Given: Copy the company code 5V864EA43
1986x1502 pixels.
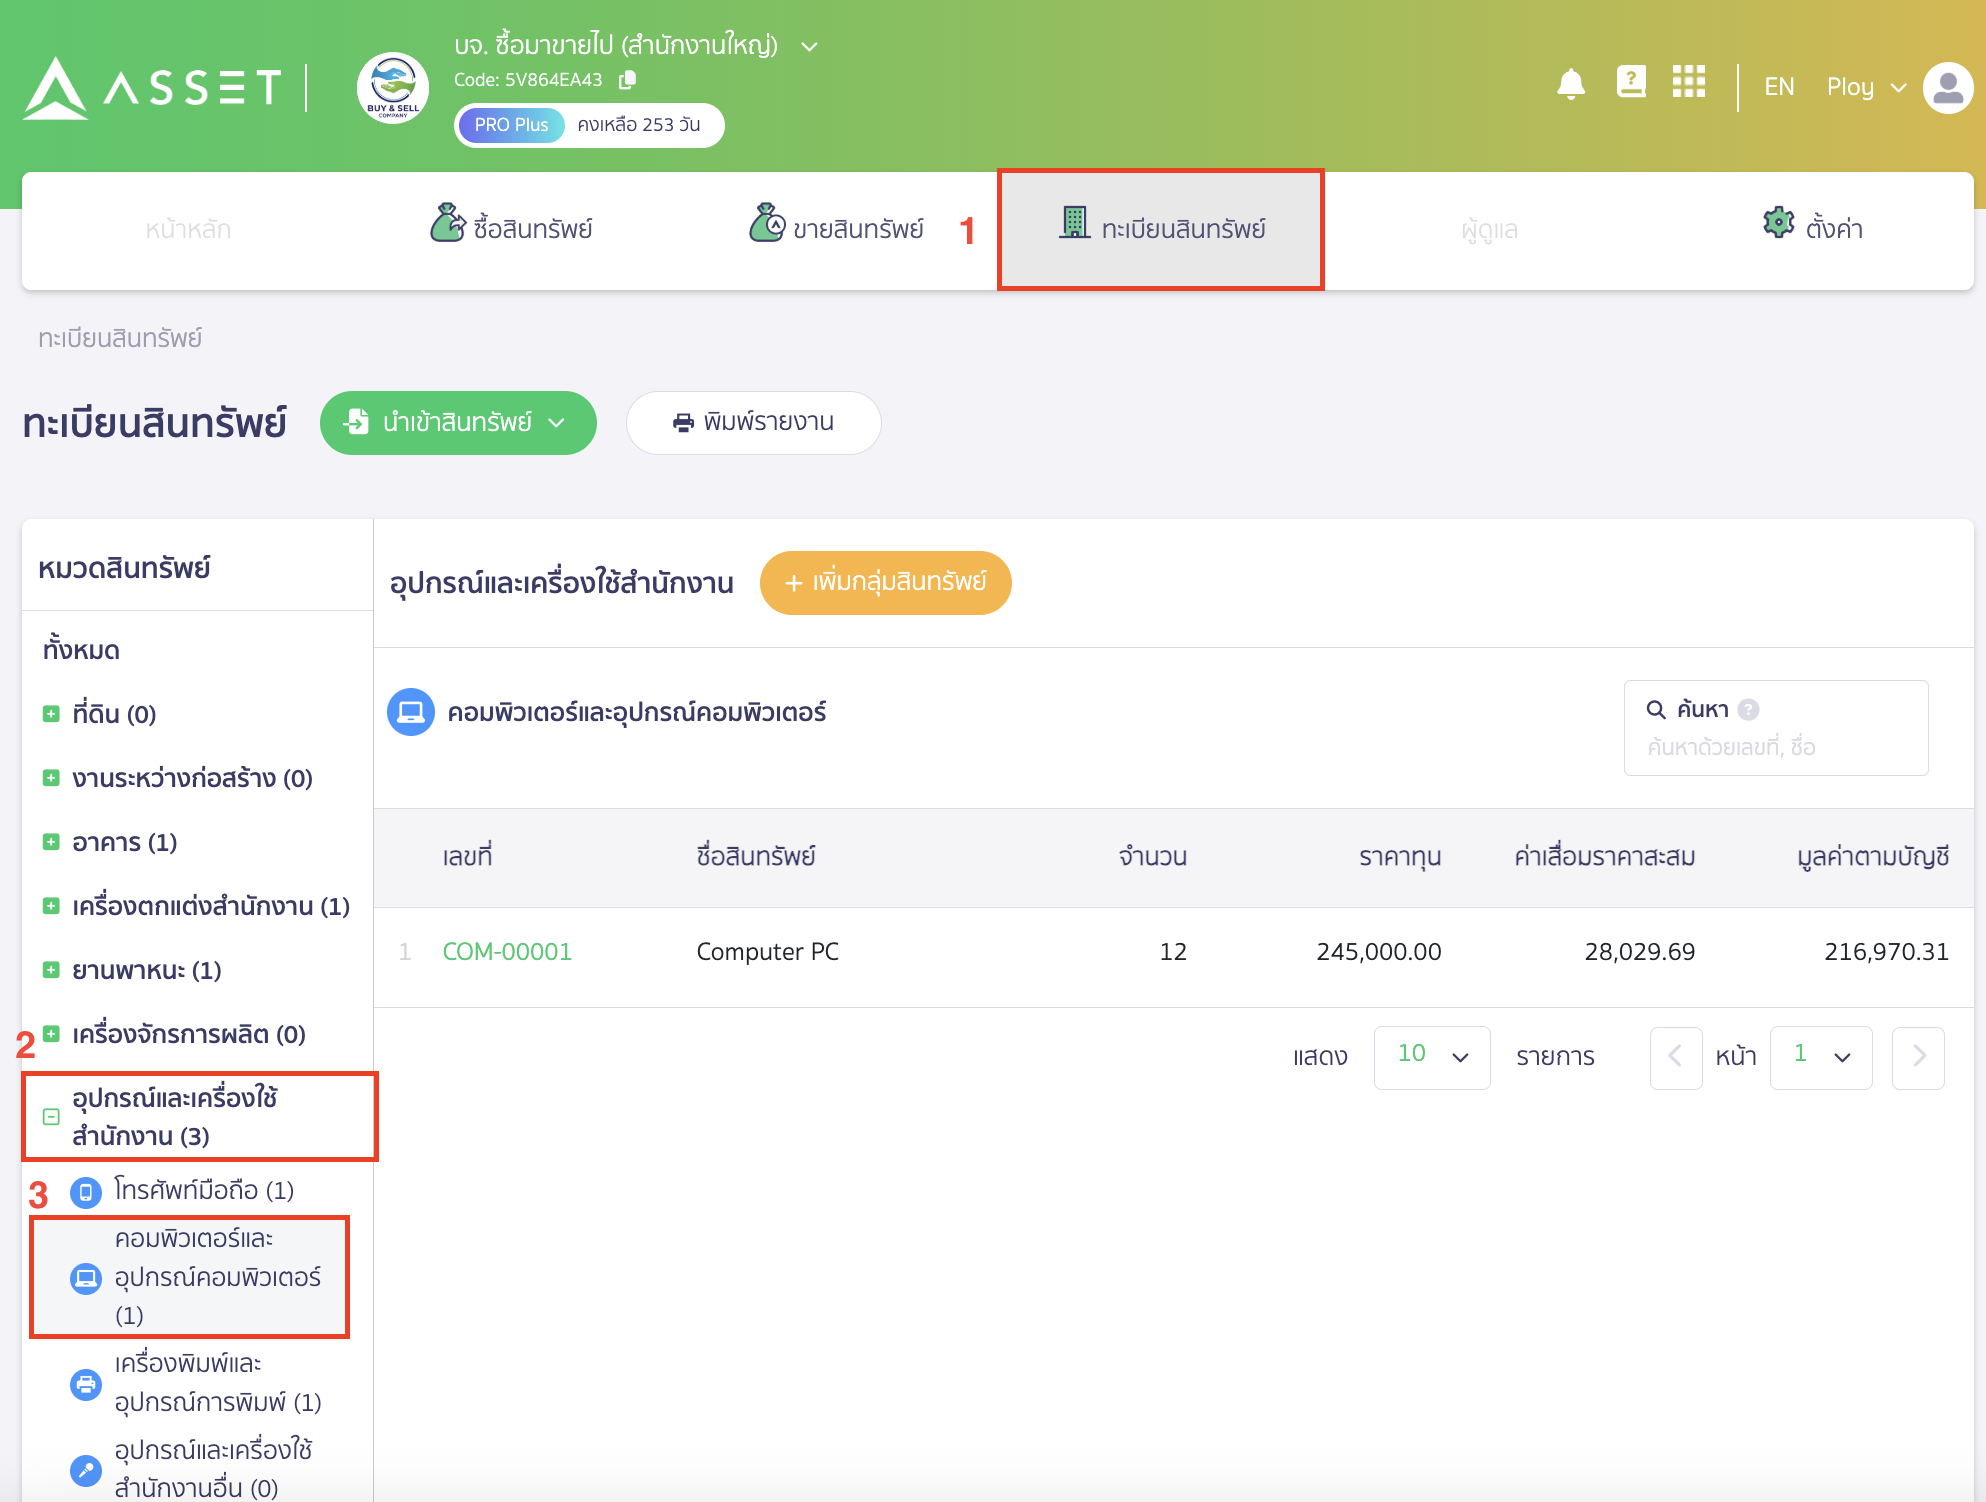Looking at the screenshot, I should pos(628,79).
